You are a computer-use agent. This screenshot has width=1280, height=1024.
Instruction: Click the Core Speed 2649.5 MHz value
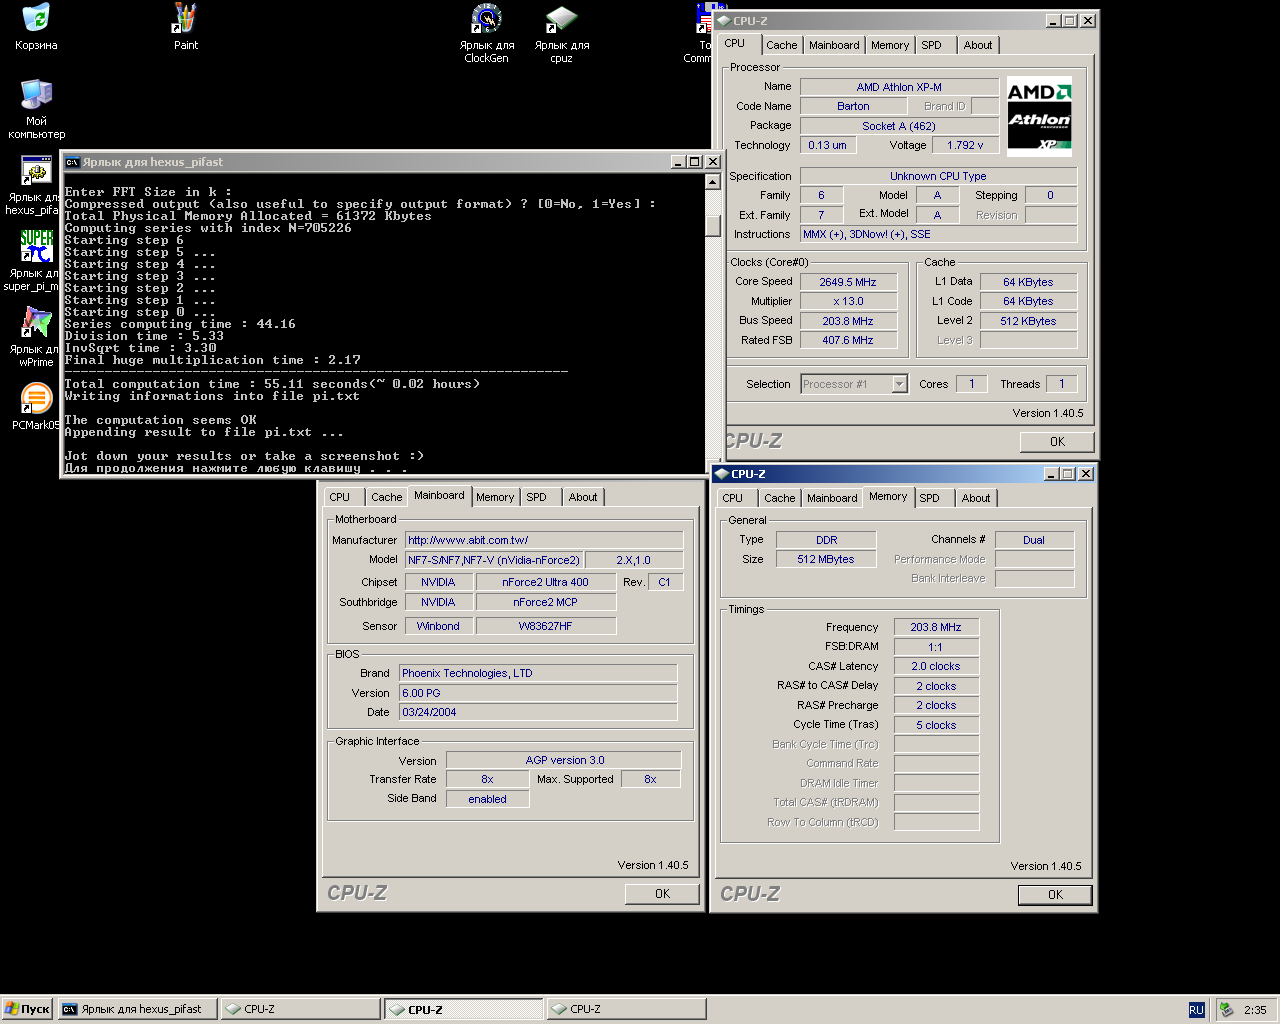point(848,282)
